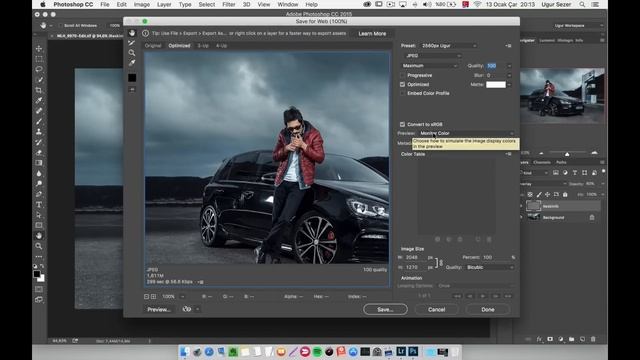Open the Matte color dropdown arrow

[x=509, y=84]
